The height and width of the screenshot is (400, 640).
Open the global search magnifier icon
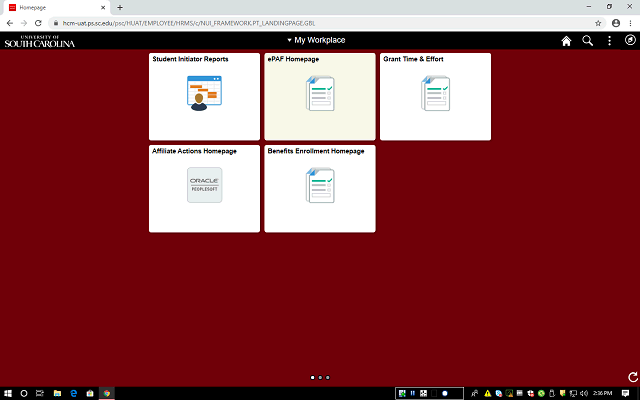pyautogui.click(x=587, y=40)
